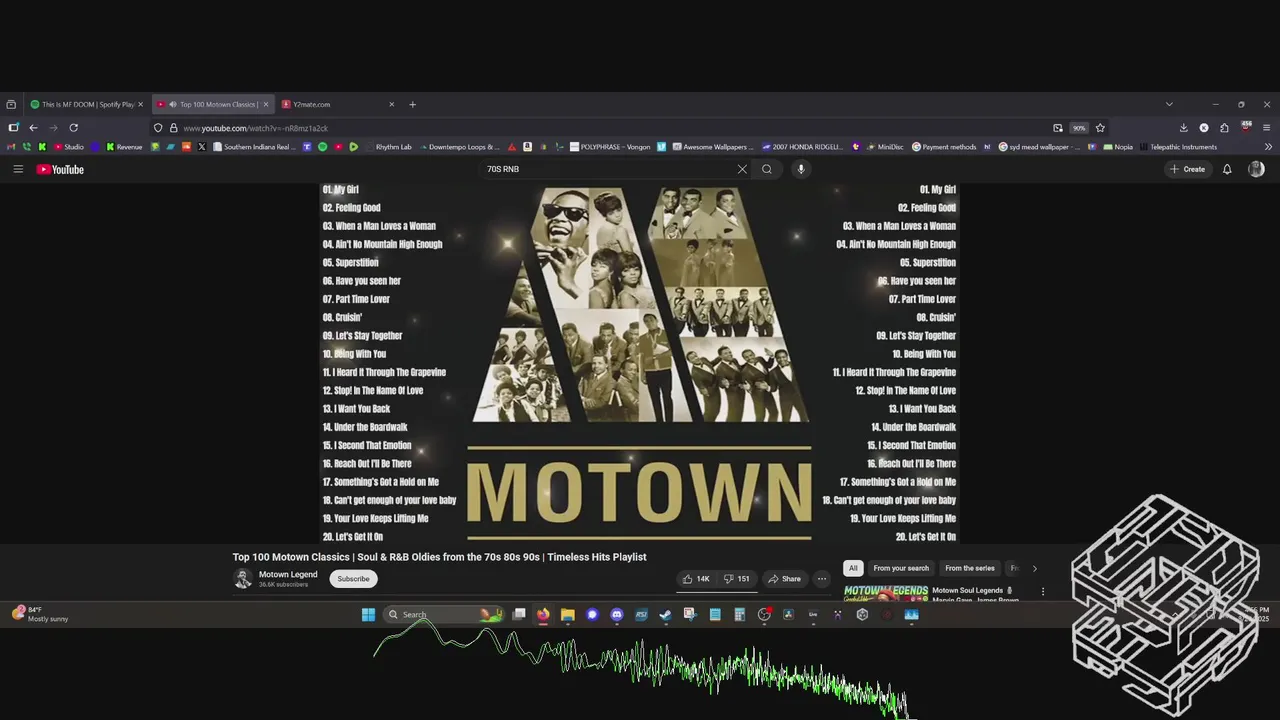Open the X (Twitter) bookmark icon
The image size is (1280, 720).
tap(202, 147)
